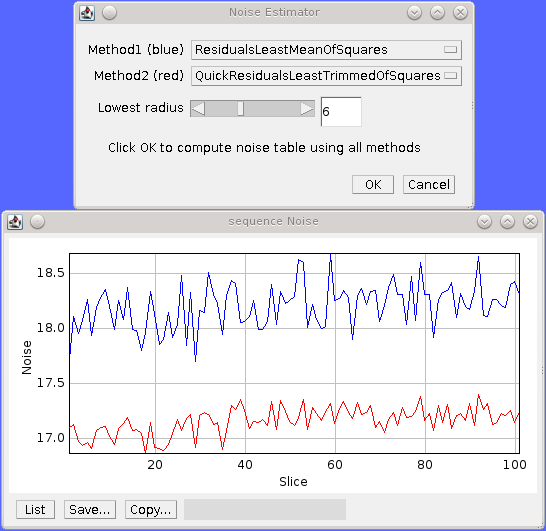Click the Lowest radius value field
This screenshot has height=531, width=546.
tap(341, 112)
